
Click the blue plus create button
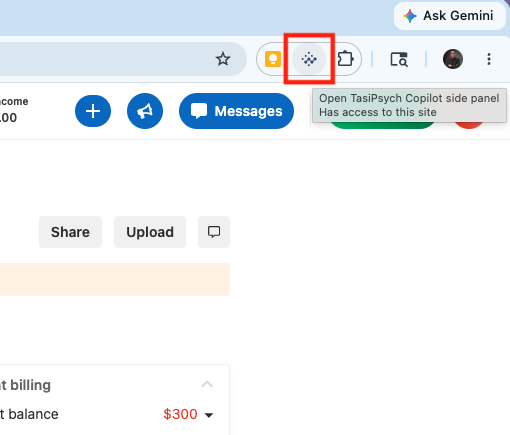93,111
